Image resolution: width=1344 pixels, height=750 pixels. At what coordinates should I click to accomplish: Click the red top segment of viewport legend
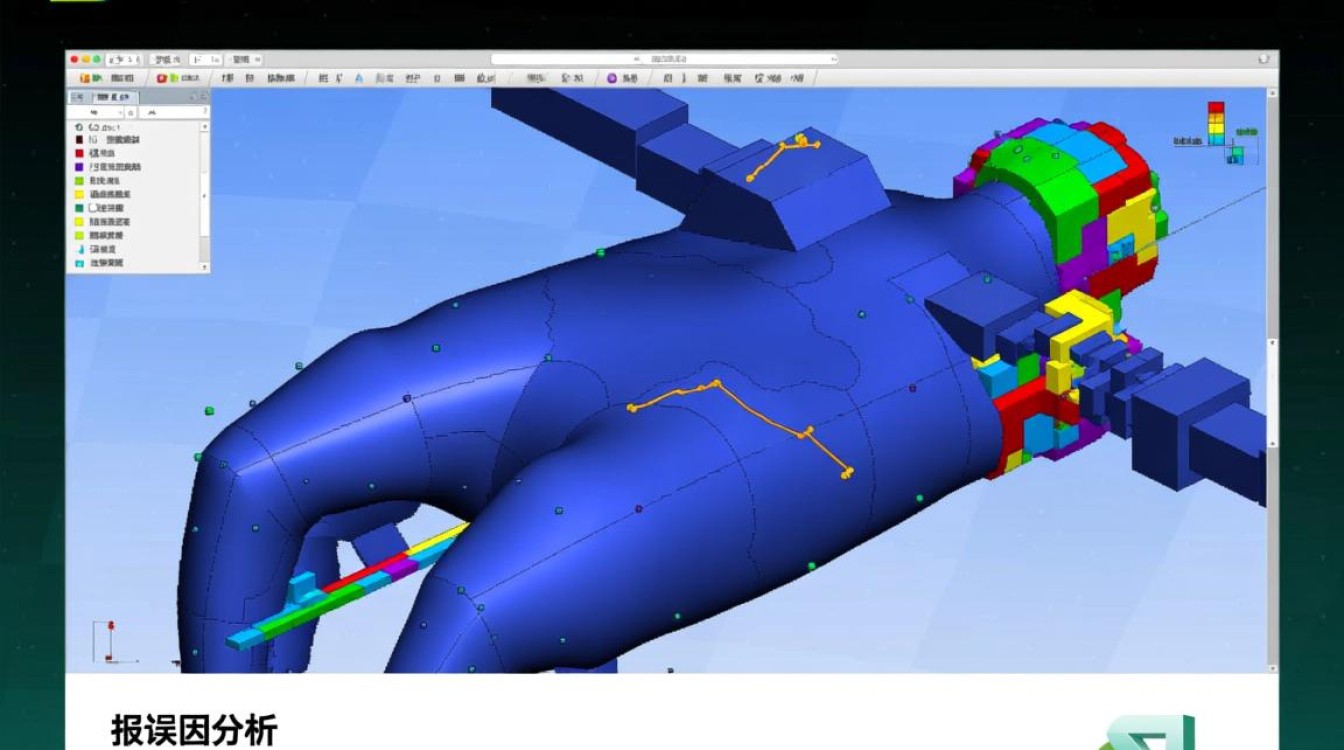coord(1216,107)
